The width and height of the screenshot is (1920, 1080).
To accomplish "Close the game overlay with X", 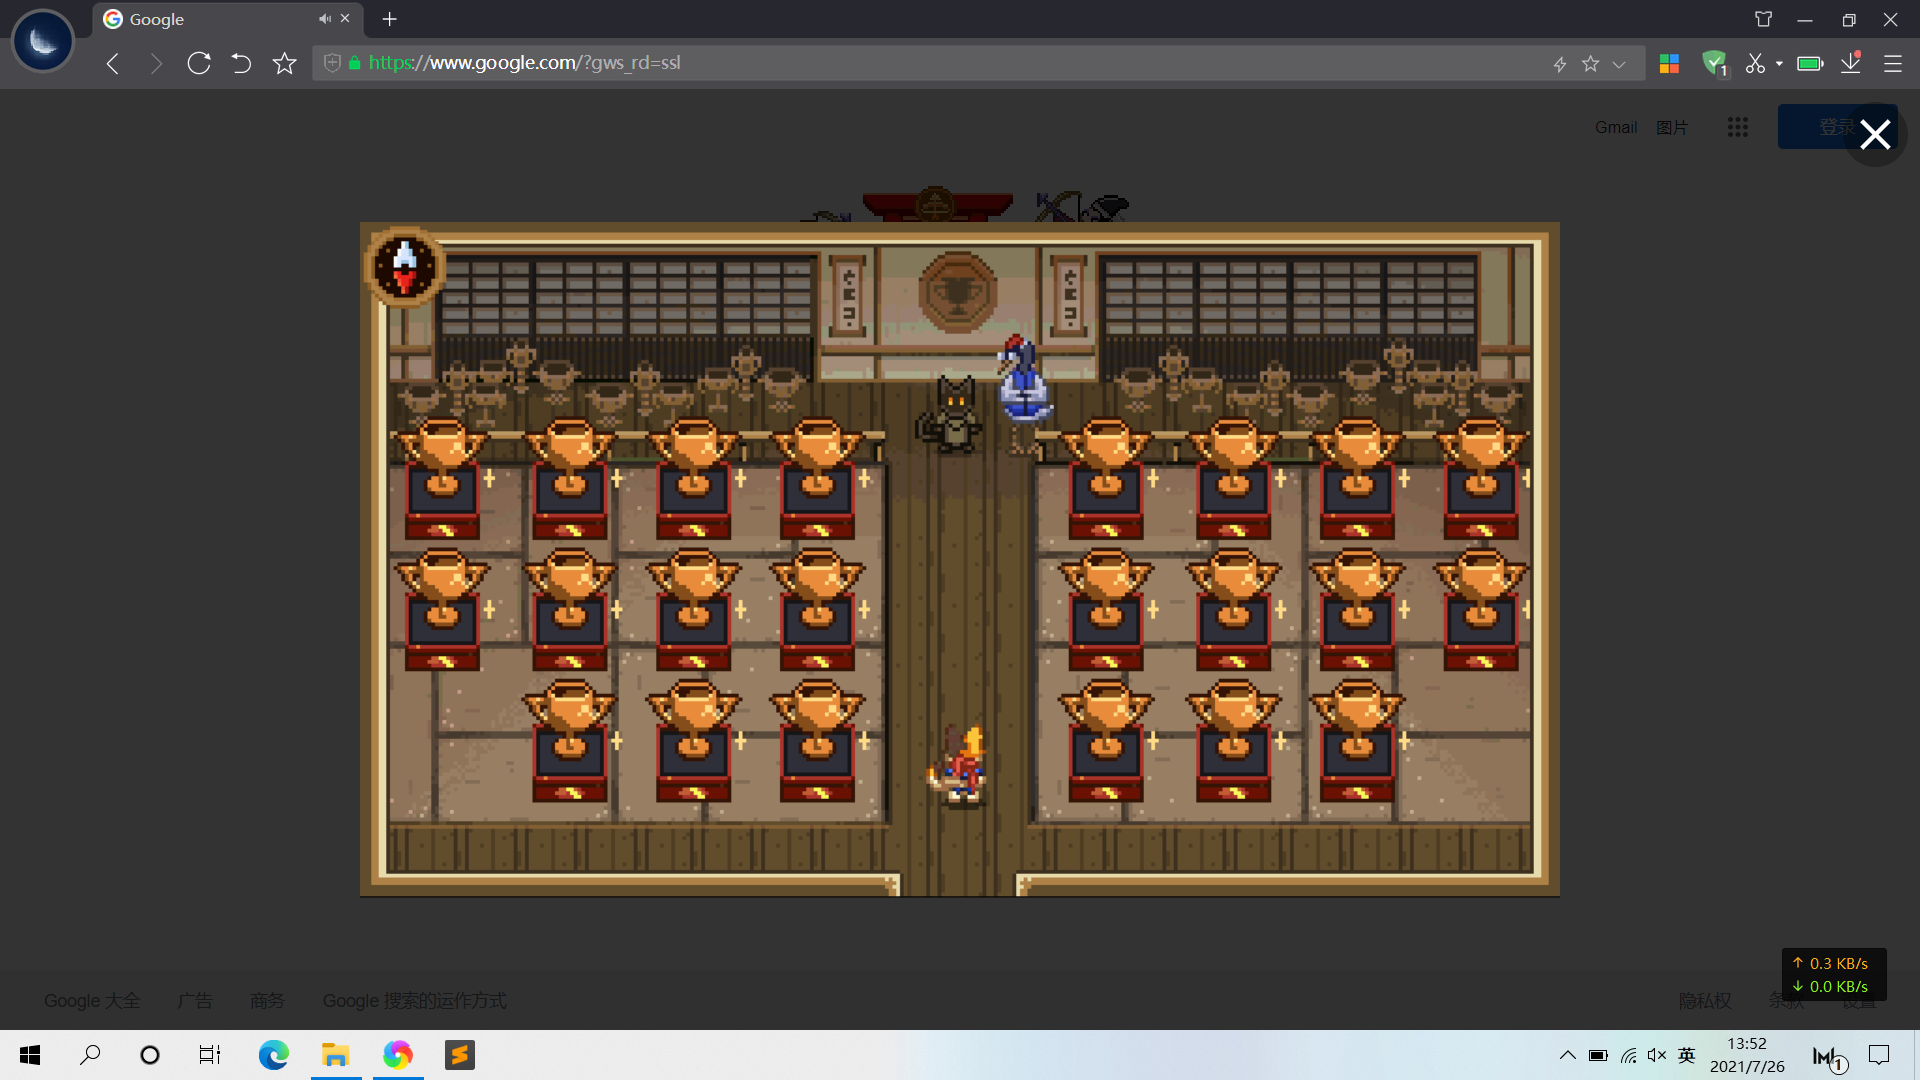I will (x=1875, y=134).
